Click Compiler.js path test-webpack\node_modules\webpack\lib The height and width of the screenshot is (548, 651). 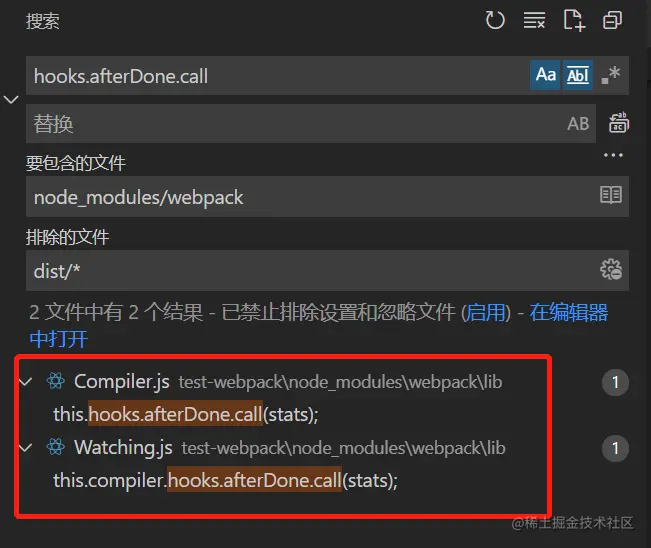click(340, 382)
